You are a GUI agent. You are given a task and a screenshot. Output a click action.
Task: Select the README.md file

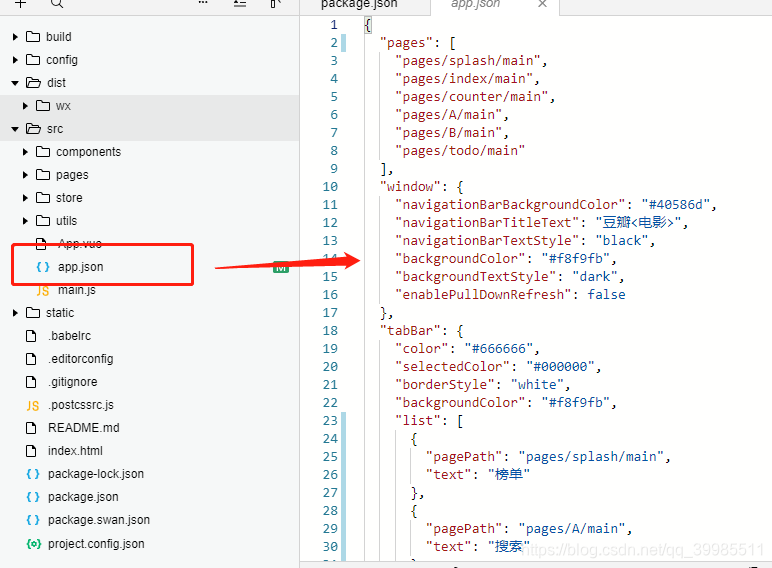click(x=84, y=428)
